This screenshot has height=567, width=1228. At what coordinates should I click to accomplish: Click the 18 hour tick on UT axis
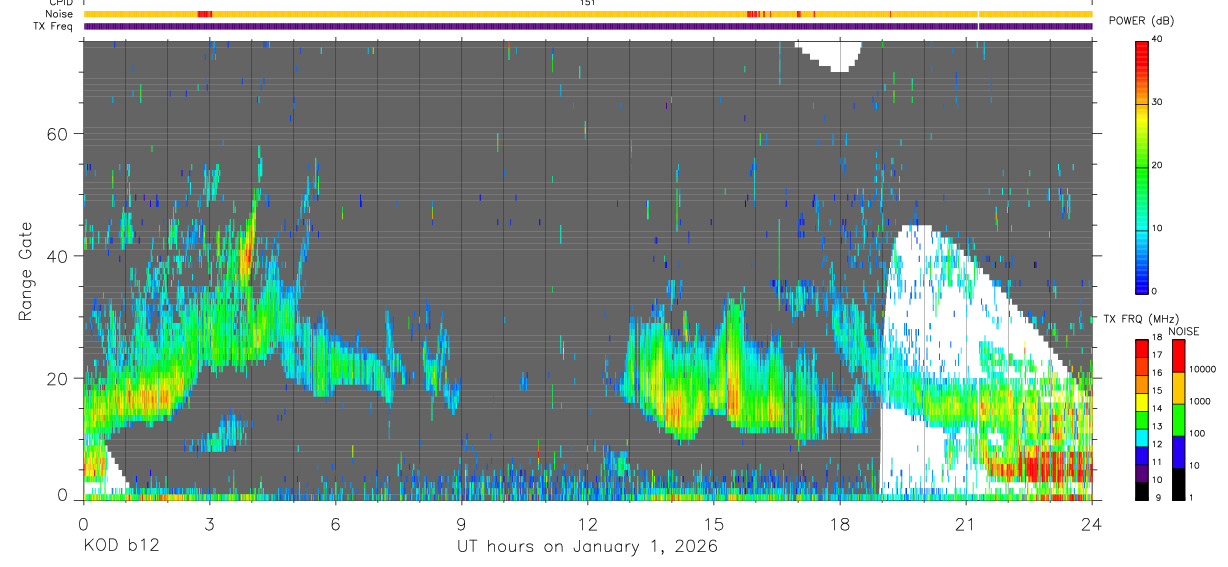(x=839, y=524)
